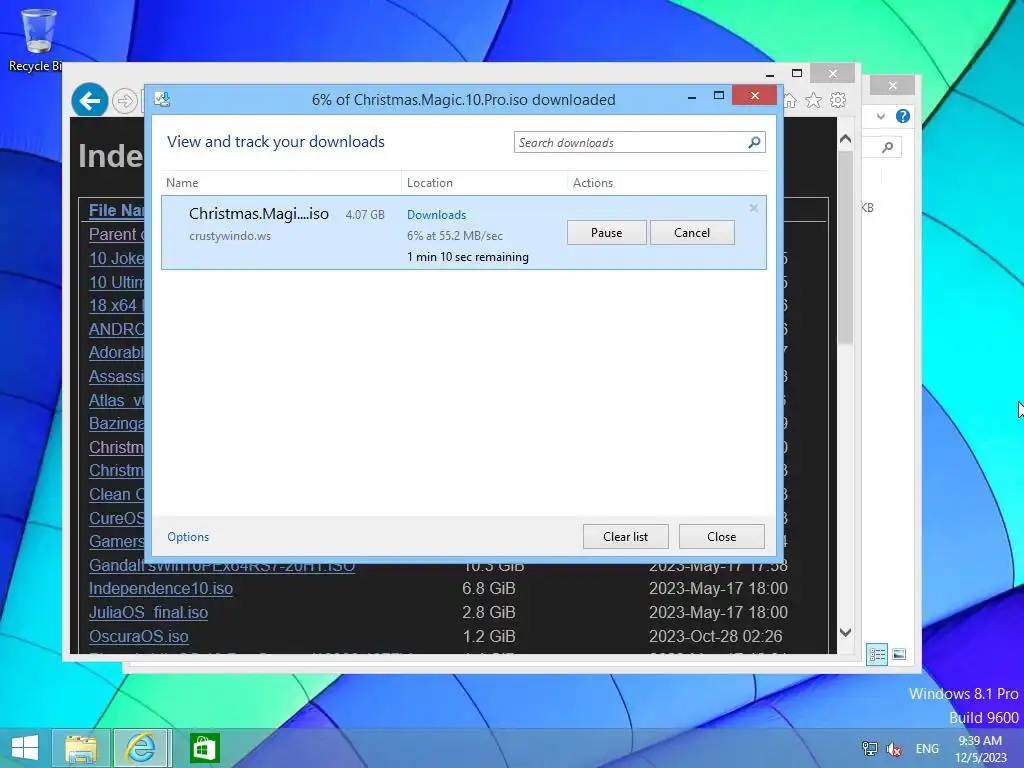Click the Clear list button
The width and height of the screenshot is (1024, 768).
pyautogui.click(x=625, y=537)
